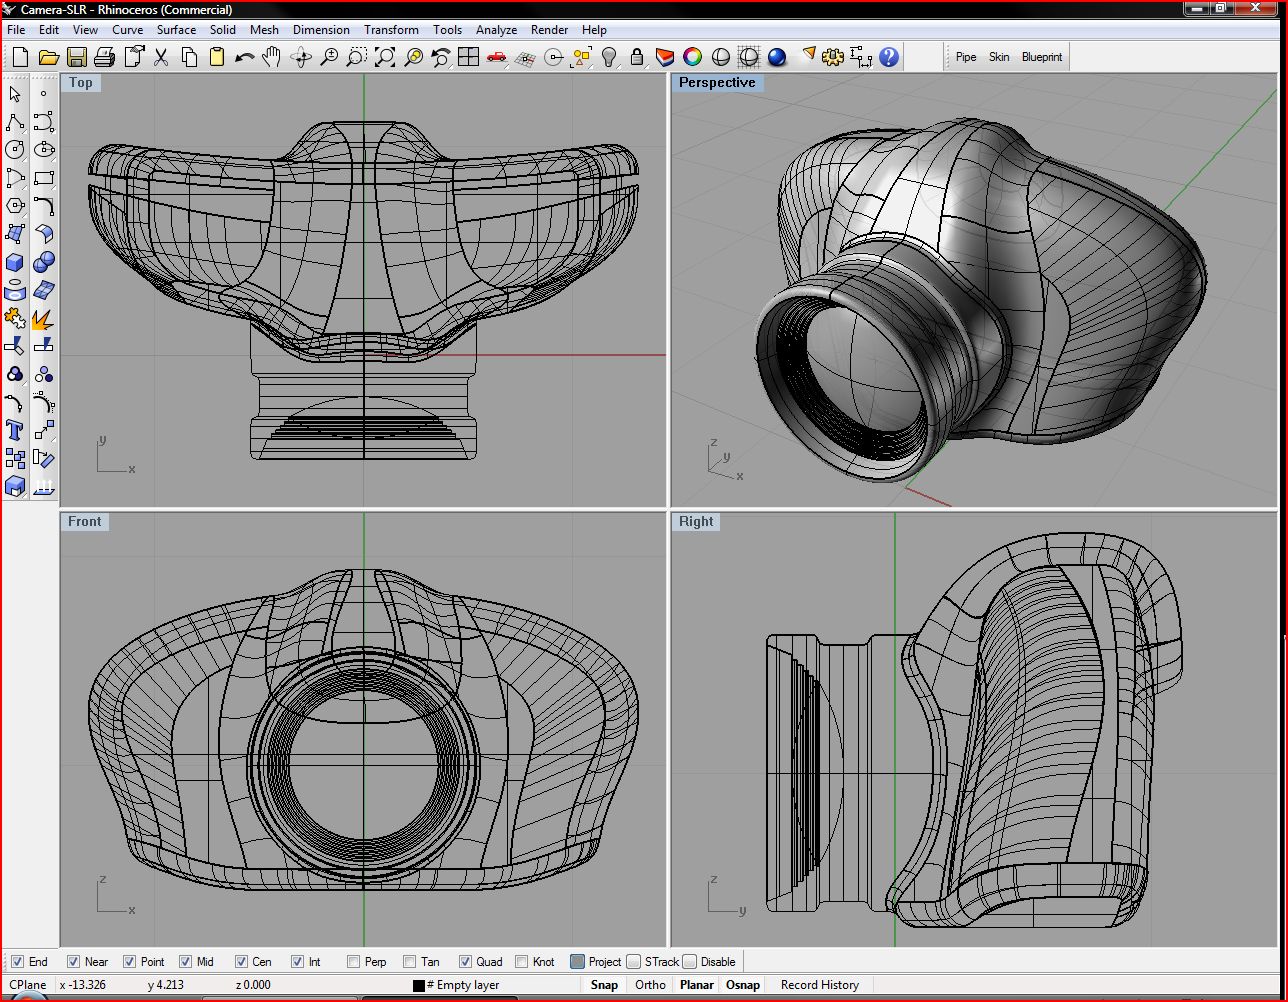The height and width of the screenshot is (1002, 1288).
Task: Select the Sphere tool
Action: point(44,262)
